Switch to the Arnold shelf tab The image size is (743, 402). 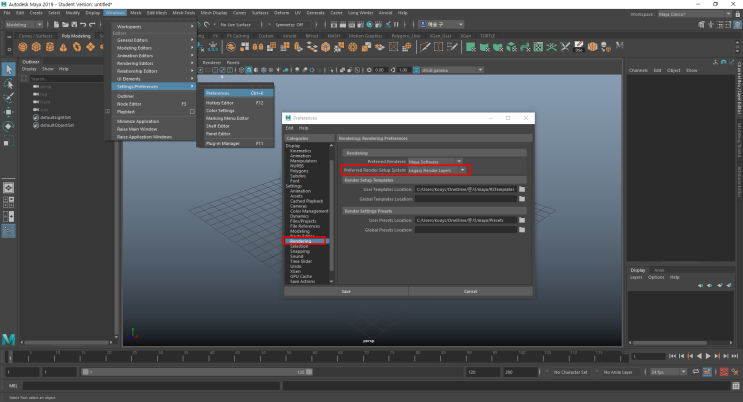289,36
